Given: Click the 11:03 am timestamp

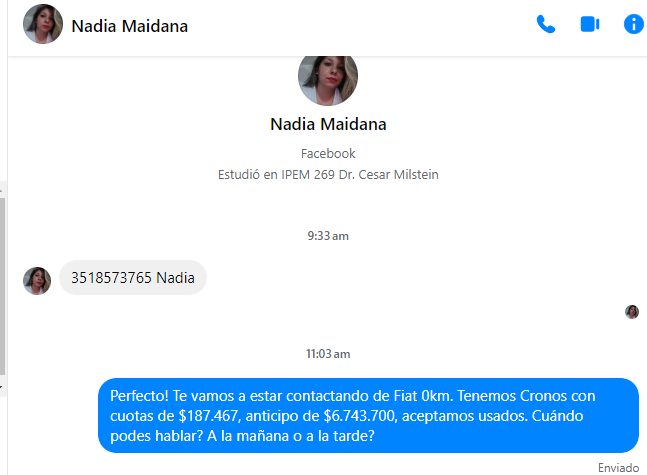Looking at the screenshot, I should coord(328,354).
